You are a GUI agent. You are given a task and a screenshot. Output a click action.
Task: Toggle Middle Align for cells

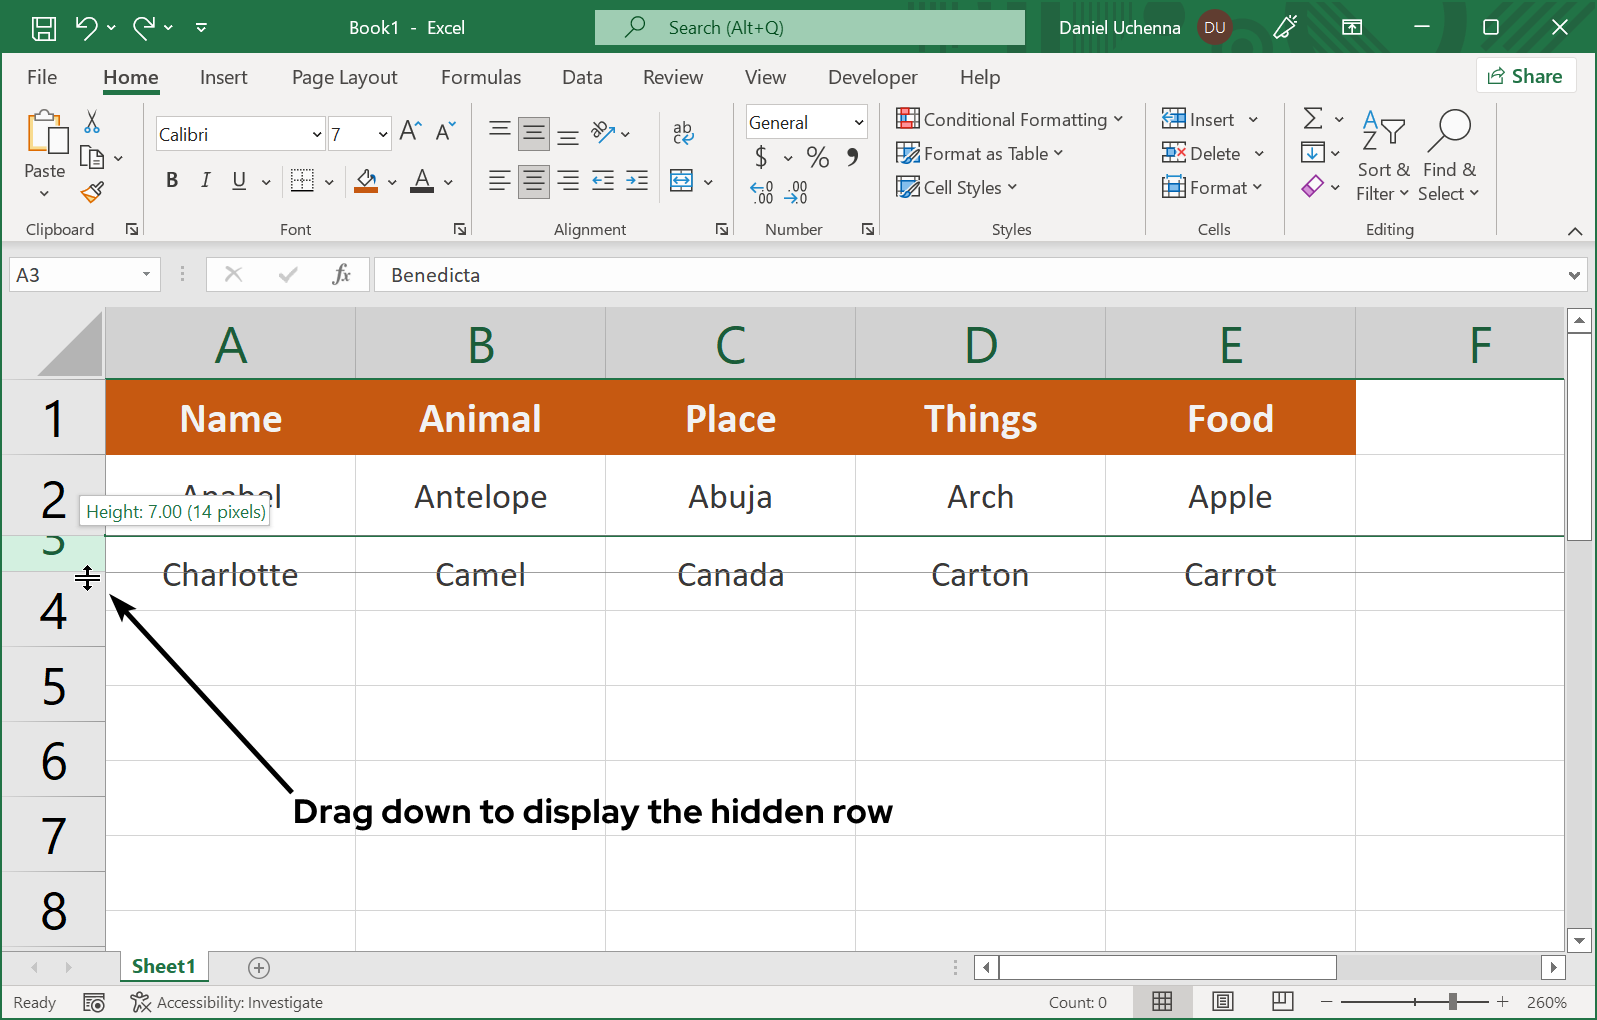(534, 133)
